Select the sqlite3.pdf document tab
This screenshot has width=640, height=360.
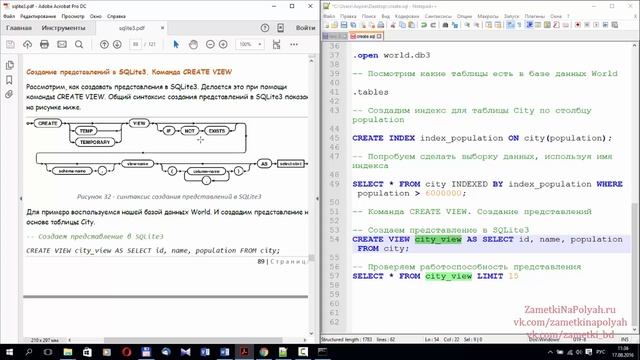[x=132, y=28]
